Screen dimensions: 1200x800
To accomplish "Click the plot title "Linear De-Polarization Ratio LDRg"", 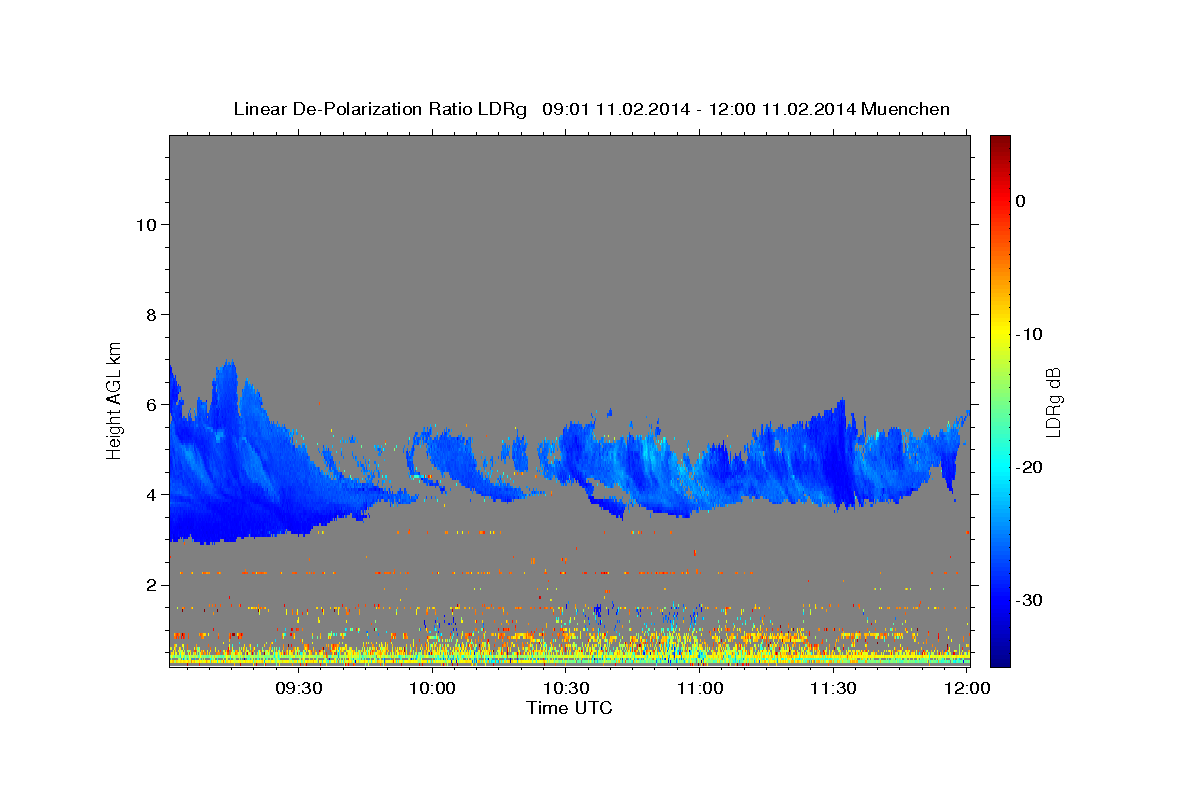I will pyautogui.click(x=380, y=109).
